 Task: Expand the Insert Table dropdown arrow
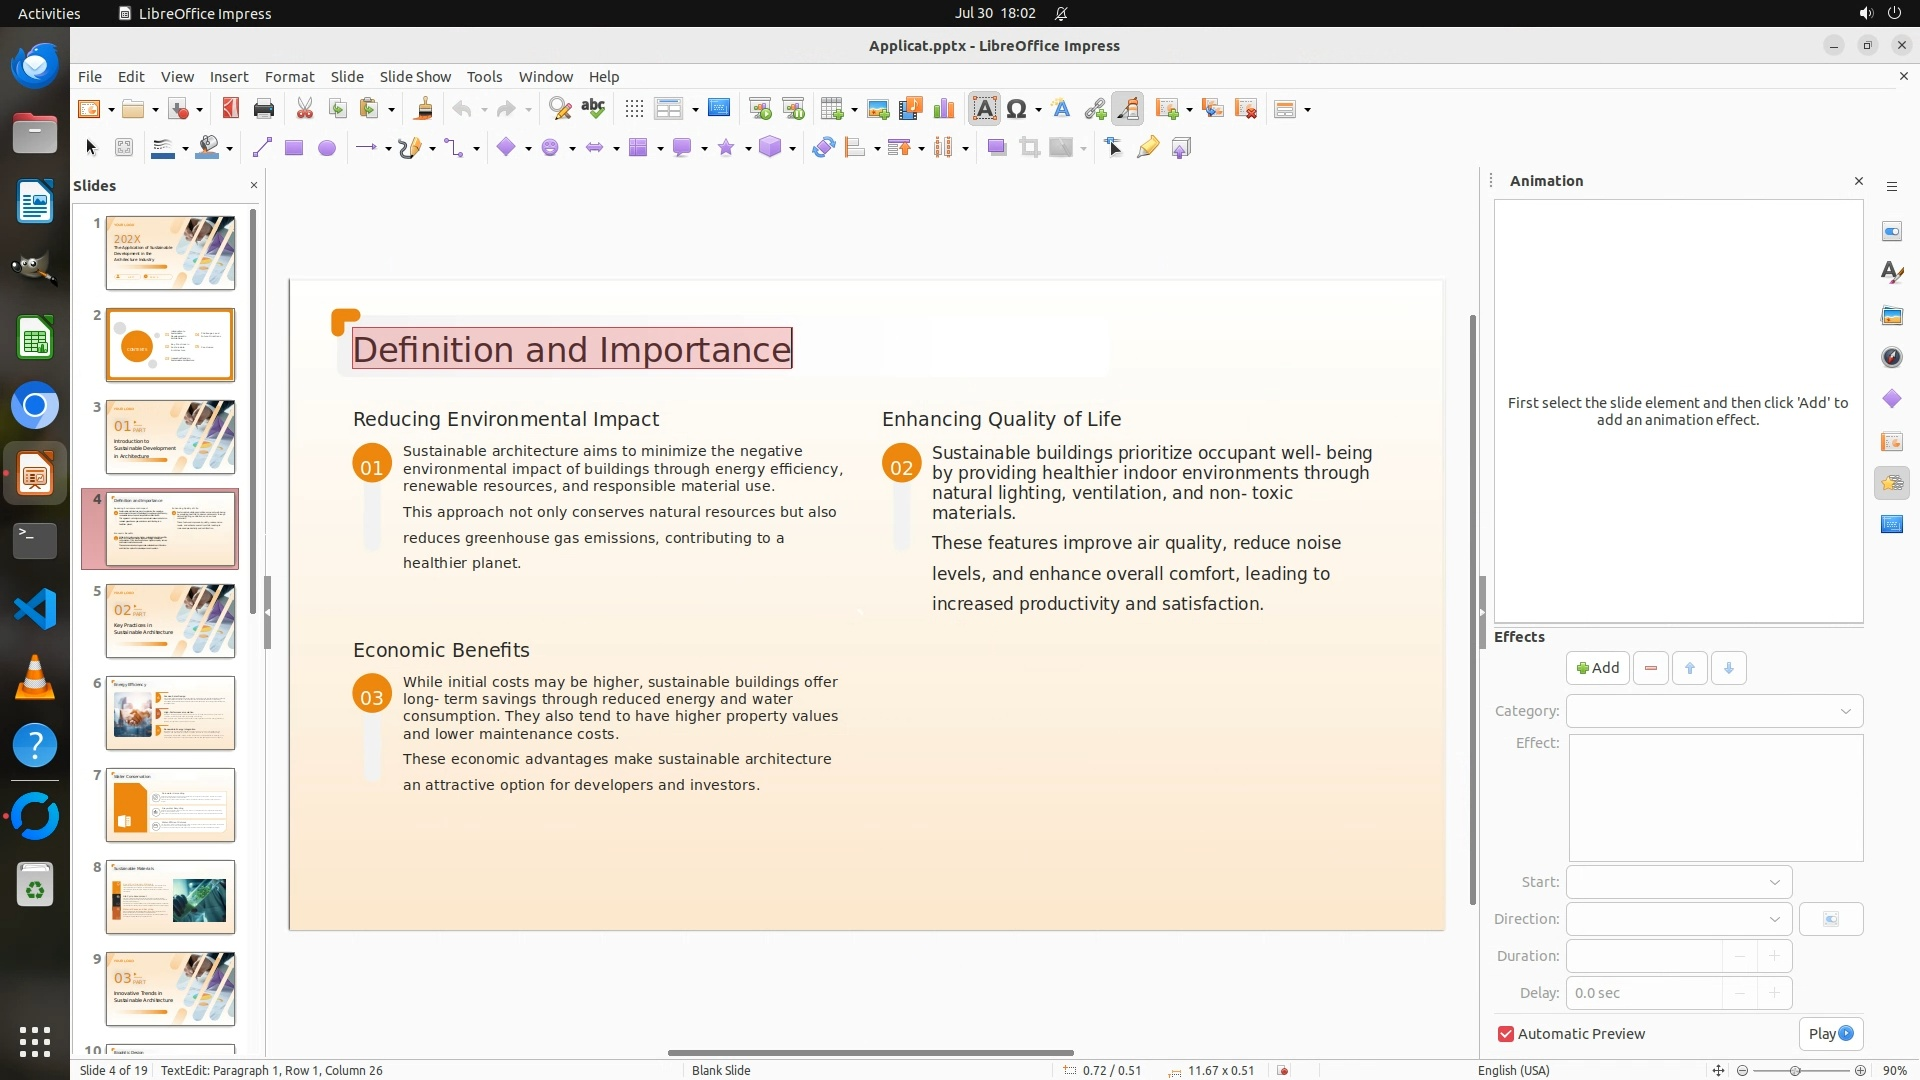coord(854,110)
